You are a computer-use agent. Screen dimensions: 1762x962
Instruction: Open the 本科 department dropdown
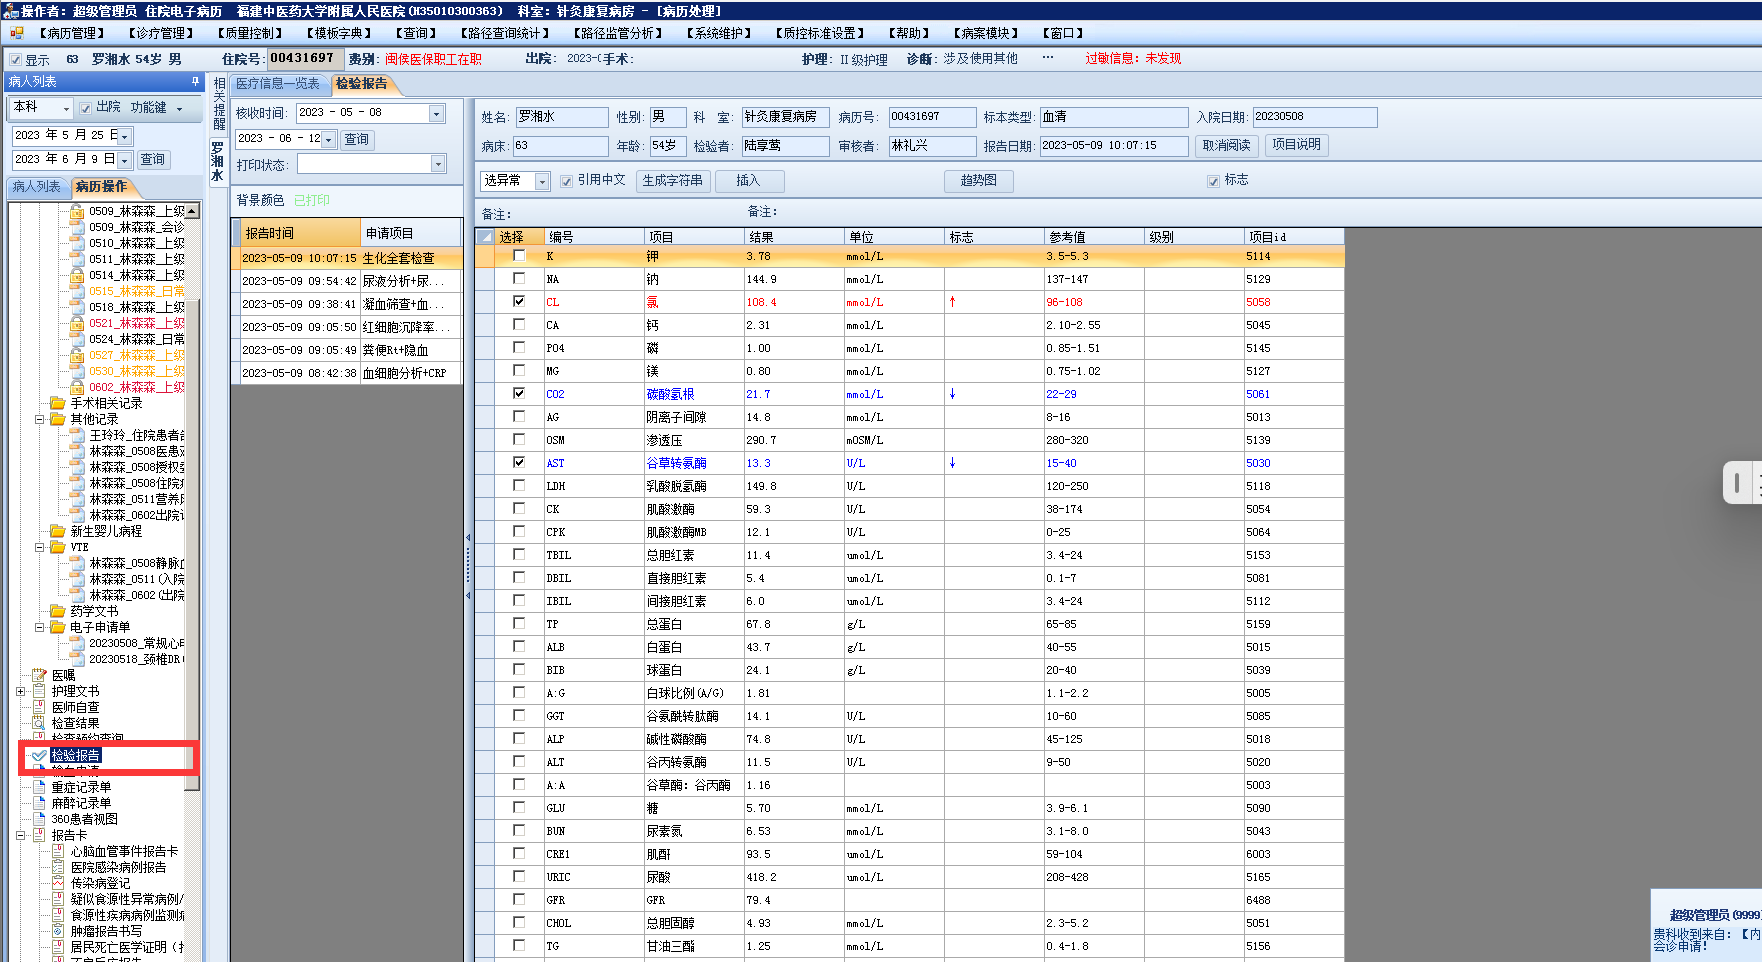point(67,108)
